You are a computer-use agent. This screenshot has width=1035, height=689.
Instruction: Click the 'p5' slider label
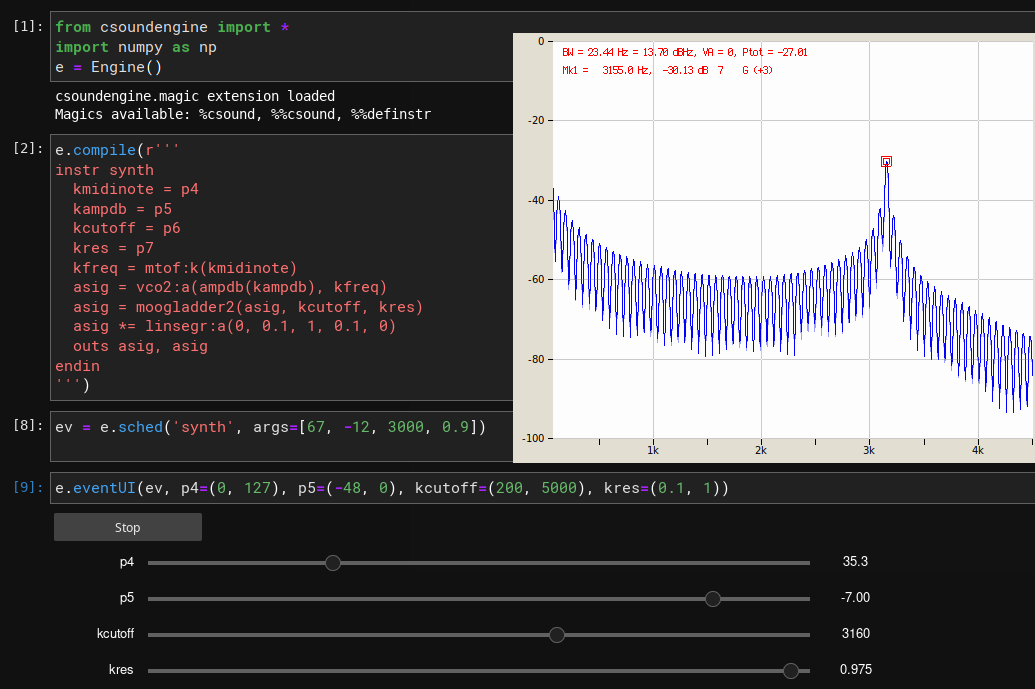(127, 598)
